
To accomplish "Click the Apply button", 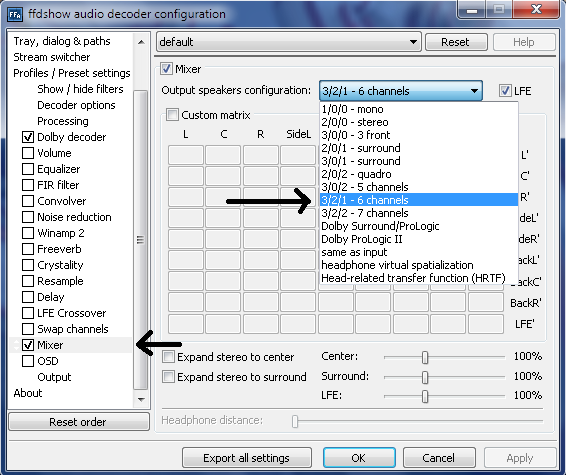I will tap(520, 458).
